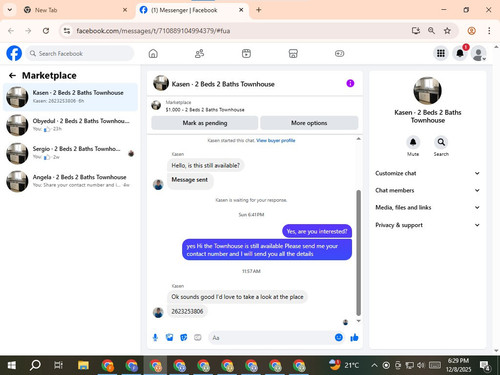Image resolution: width=500 pixels, height=375 pixels.
Task: Open the Marketplace storefront icon
Action: [293, 53]
